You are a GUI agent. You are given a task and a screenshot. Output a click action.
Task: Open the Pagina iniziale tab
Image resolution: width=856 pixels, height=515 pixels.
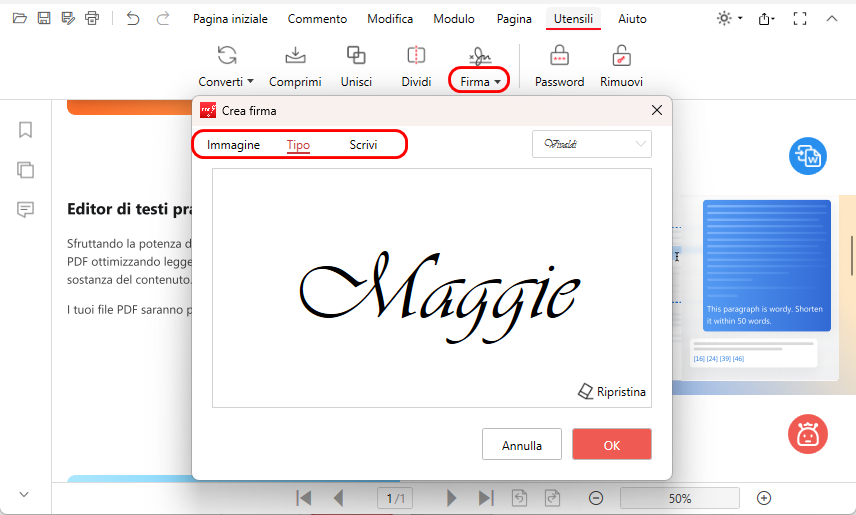pyautogui.click(x=230, y=19)
